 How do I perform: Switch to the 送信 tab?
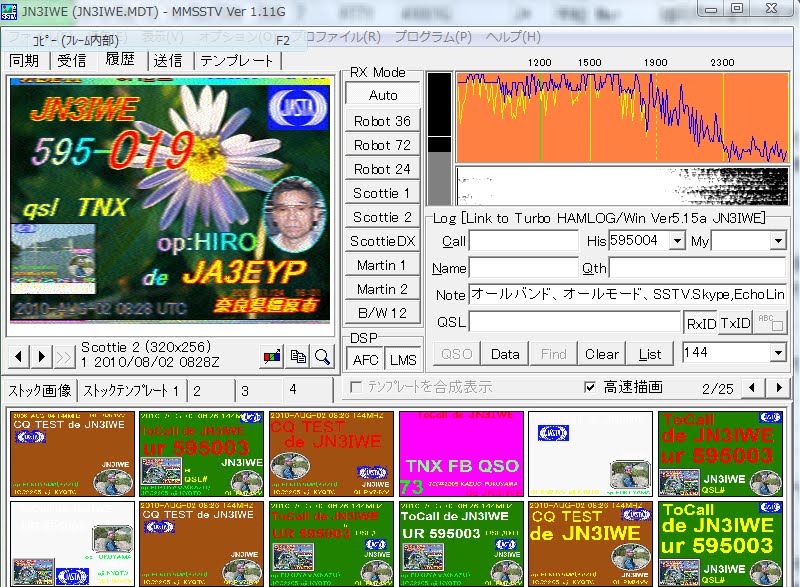pyautogui.click(x=168, y=61)
